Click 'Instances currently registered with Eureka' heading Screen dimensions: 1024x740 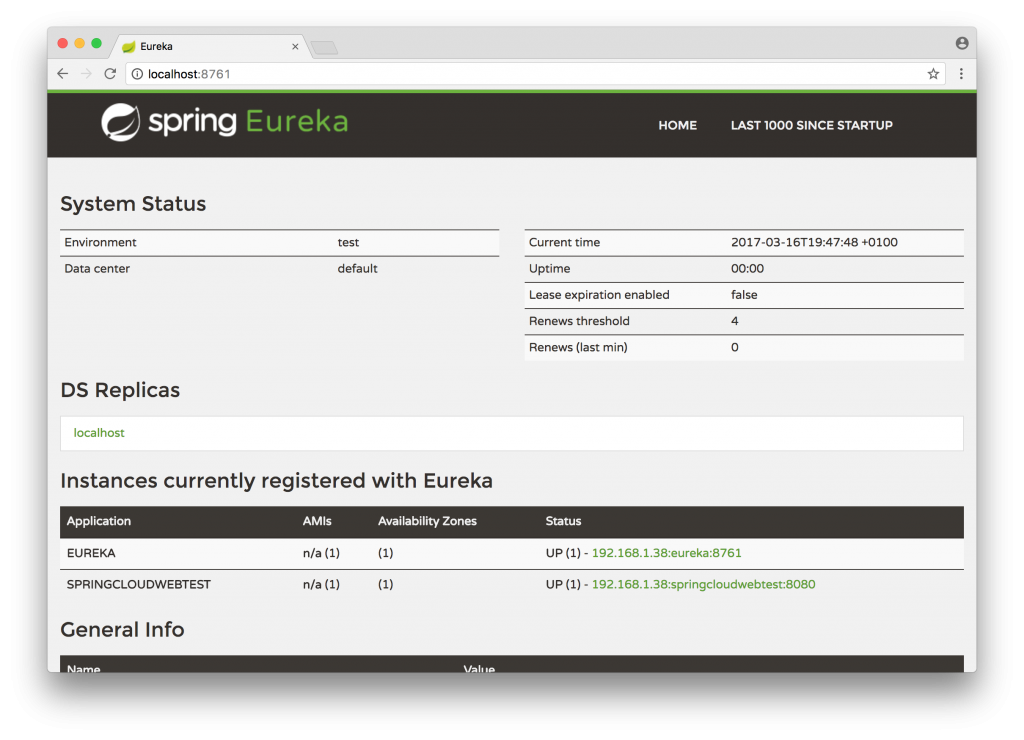276,481
